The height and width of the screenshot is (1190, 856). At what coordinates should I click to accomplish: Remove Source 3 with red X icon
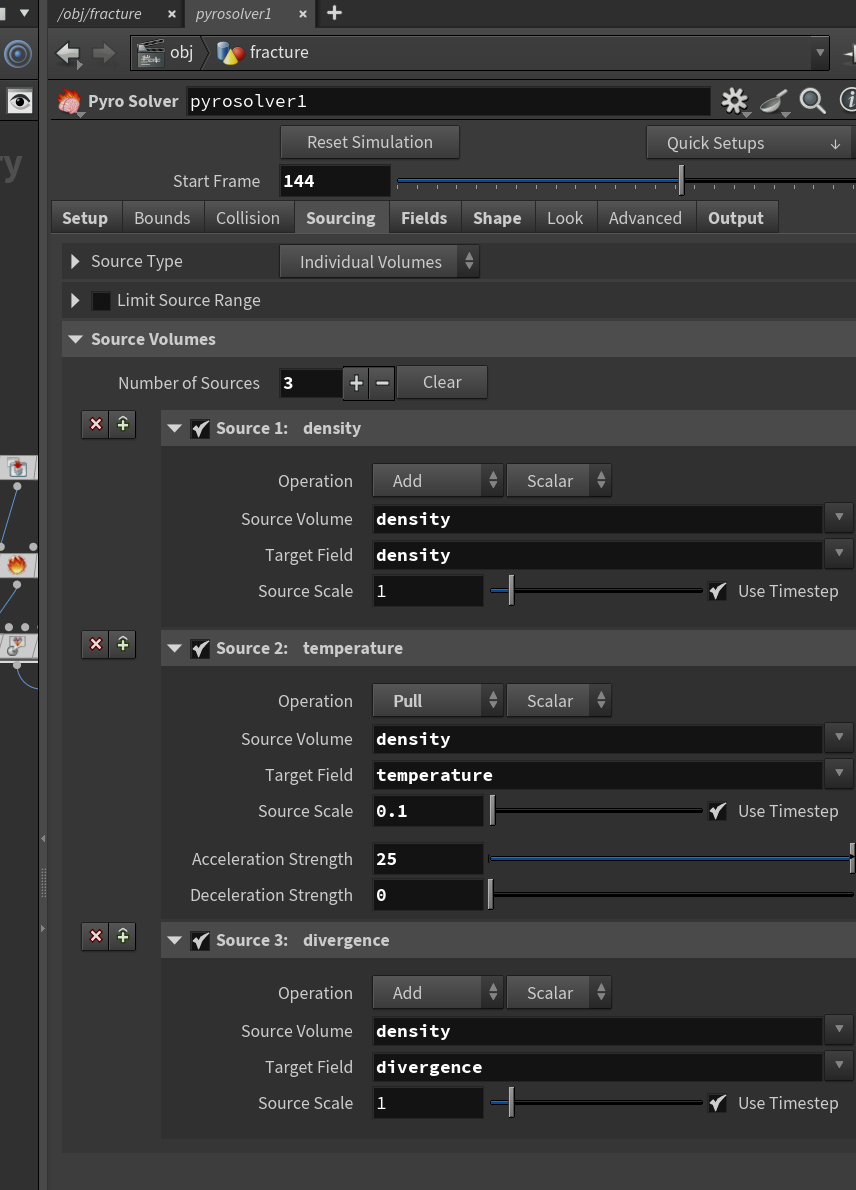96,937
